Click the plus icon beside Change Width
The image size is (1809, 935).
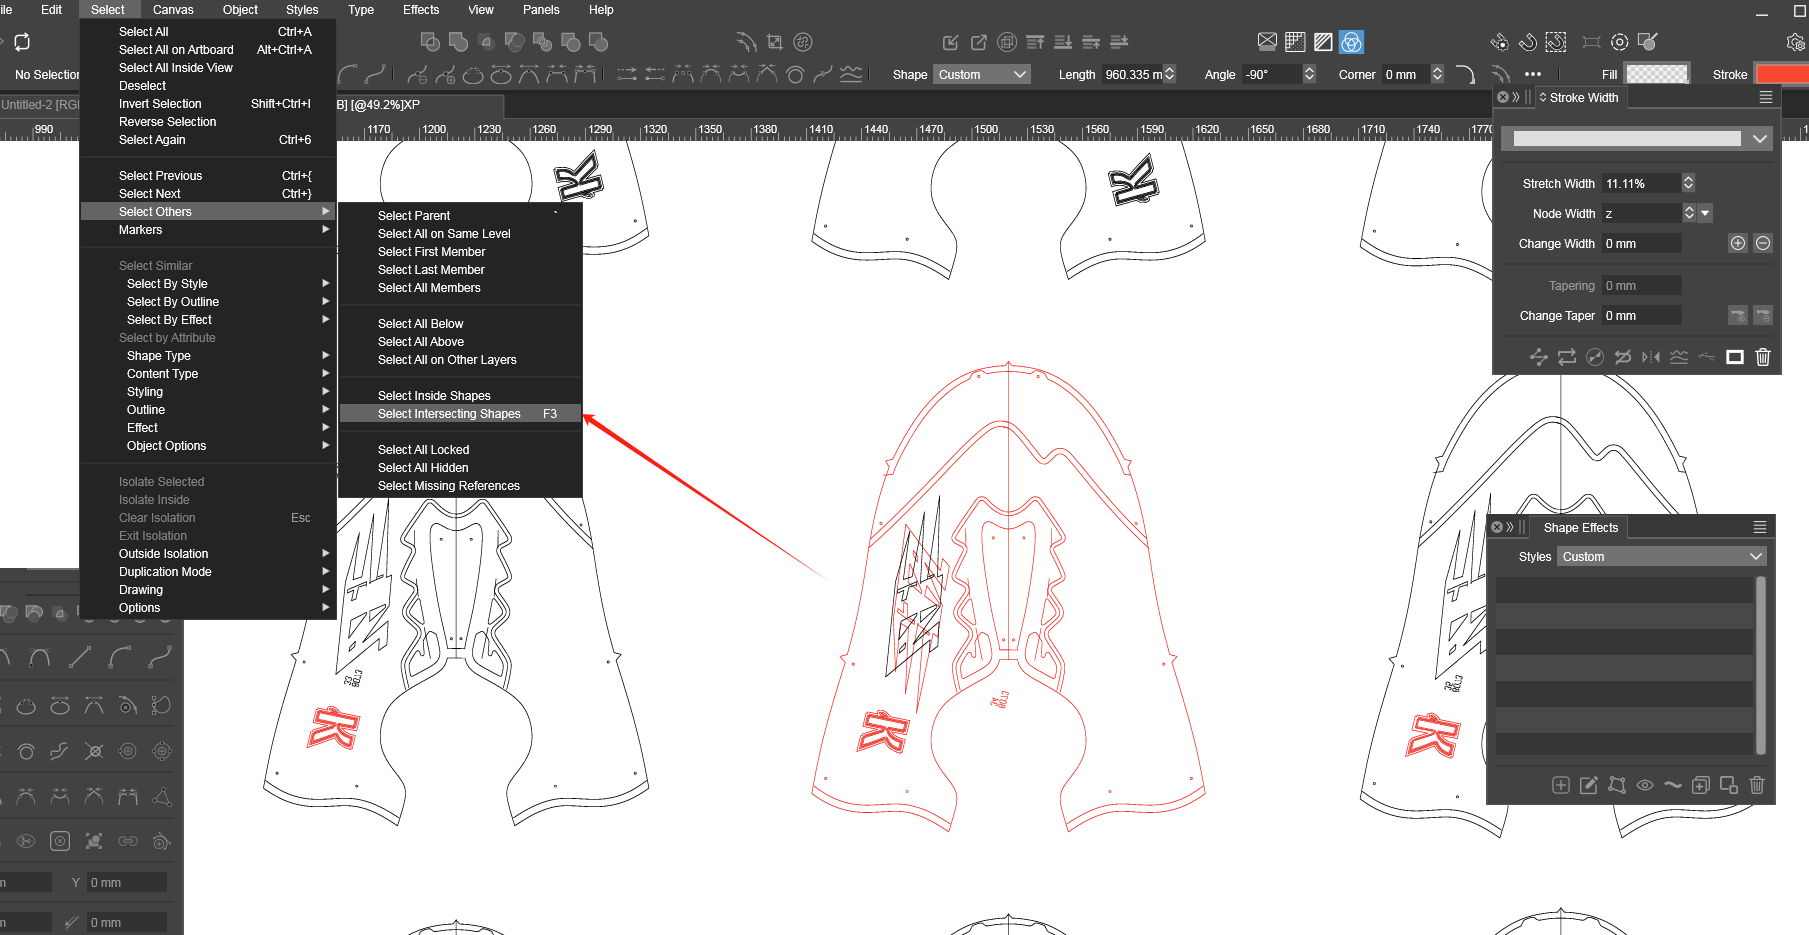pyautogui.click(x=1738, y=243)
